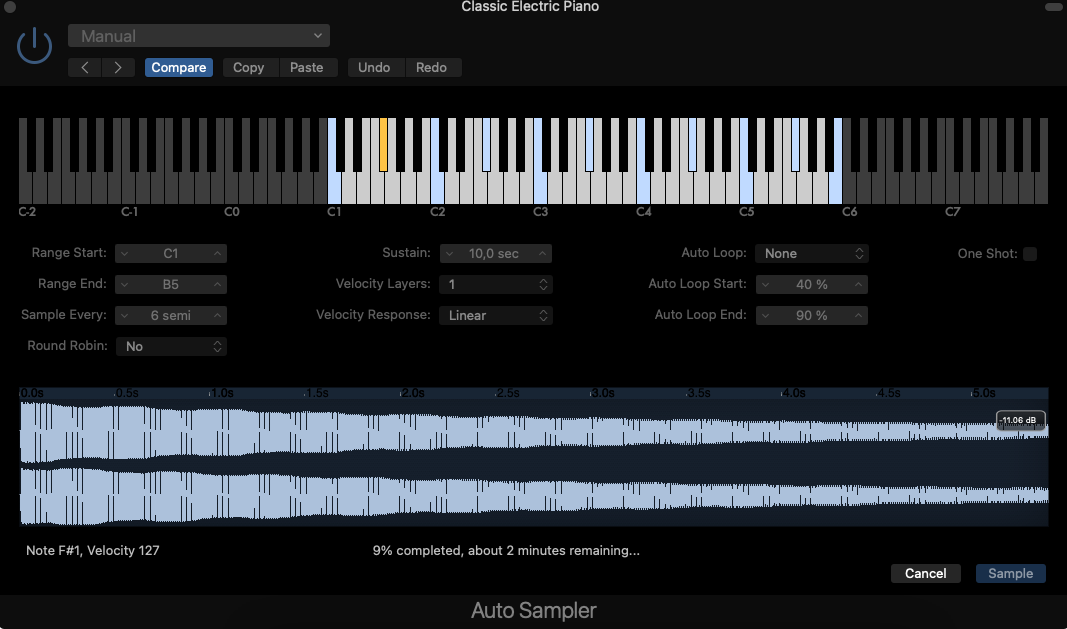Decrease Range End with down arrow
Screen dimensions: 1067x629
click(x=124, y=285)
